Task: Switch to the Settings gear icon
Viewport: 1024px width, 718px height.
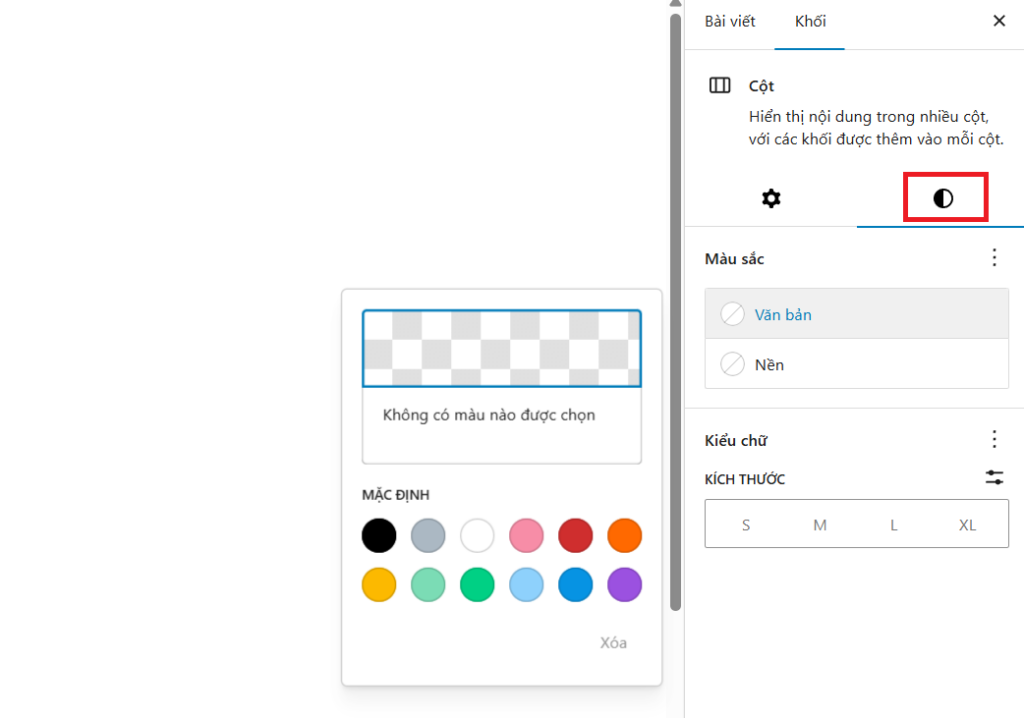Action: [x=771, y=198]
